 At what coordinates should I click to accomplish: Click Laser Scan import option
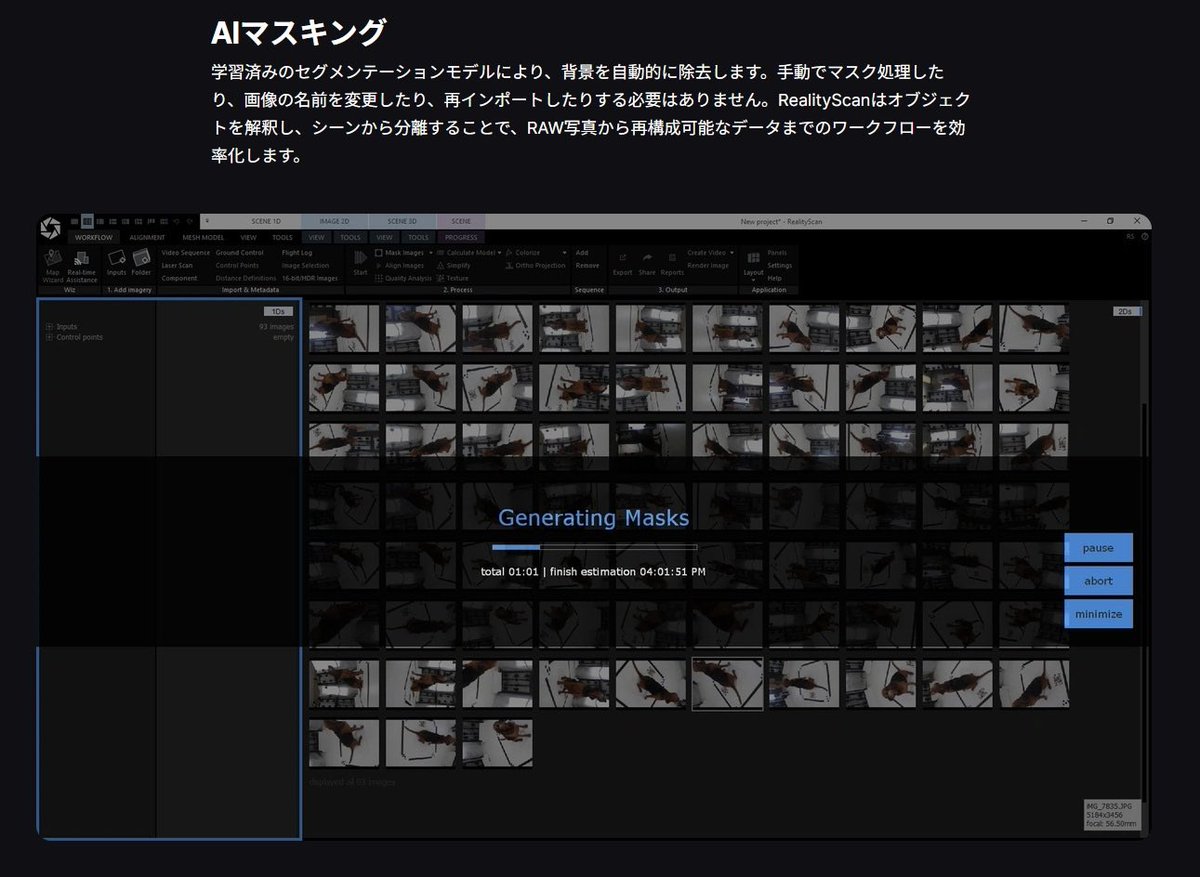point(177,266)
